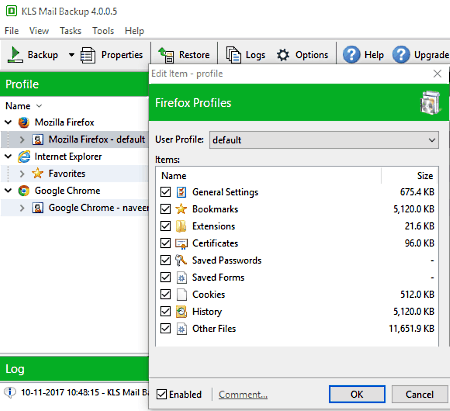Collapse the Google Chrome tree node
Image resolution: width=450 pixels, height=411 pixels.
[8, 191]
